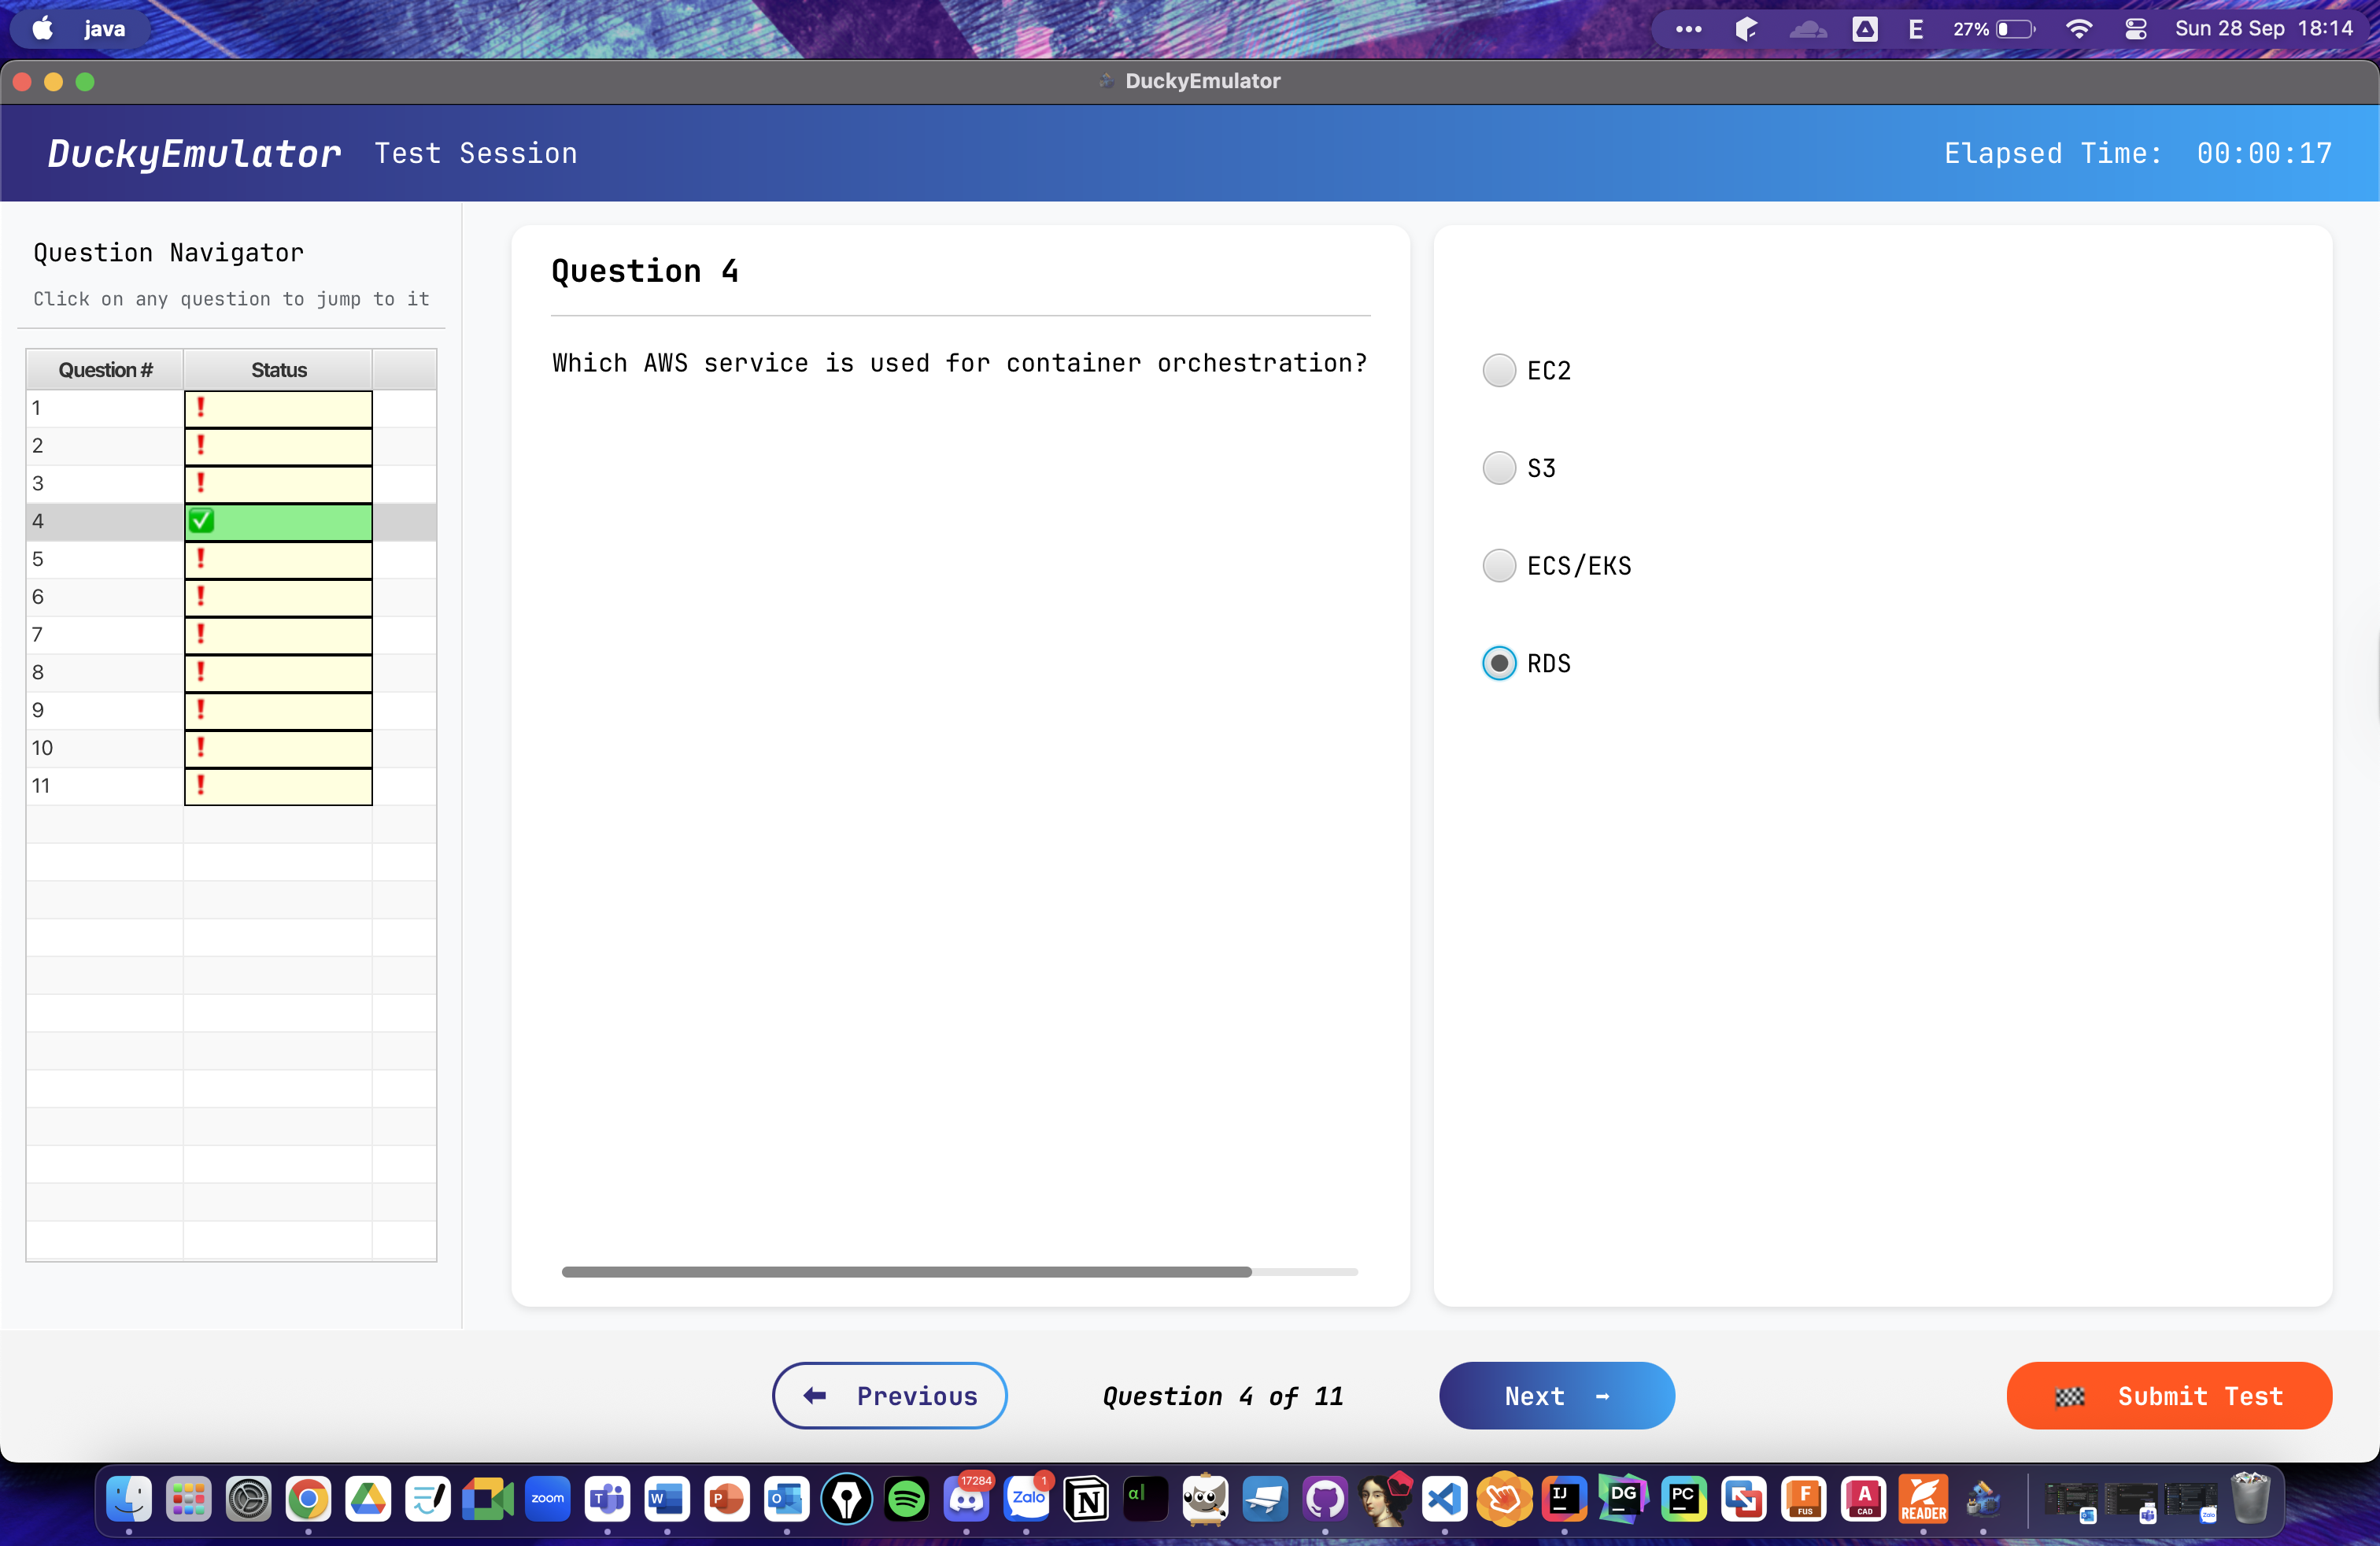Click the green checkmark status for question 4
This screenshot has height=1546, width=2380.
coord(201,521)
